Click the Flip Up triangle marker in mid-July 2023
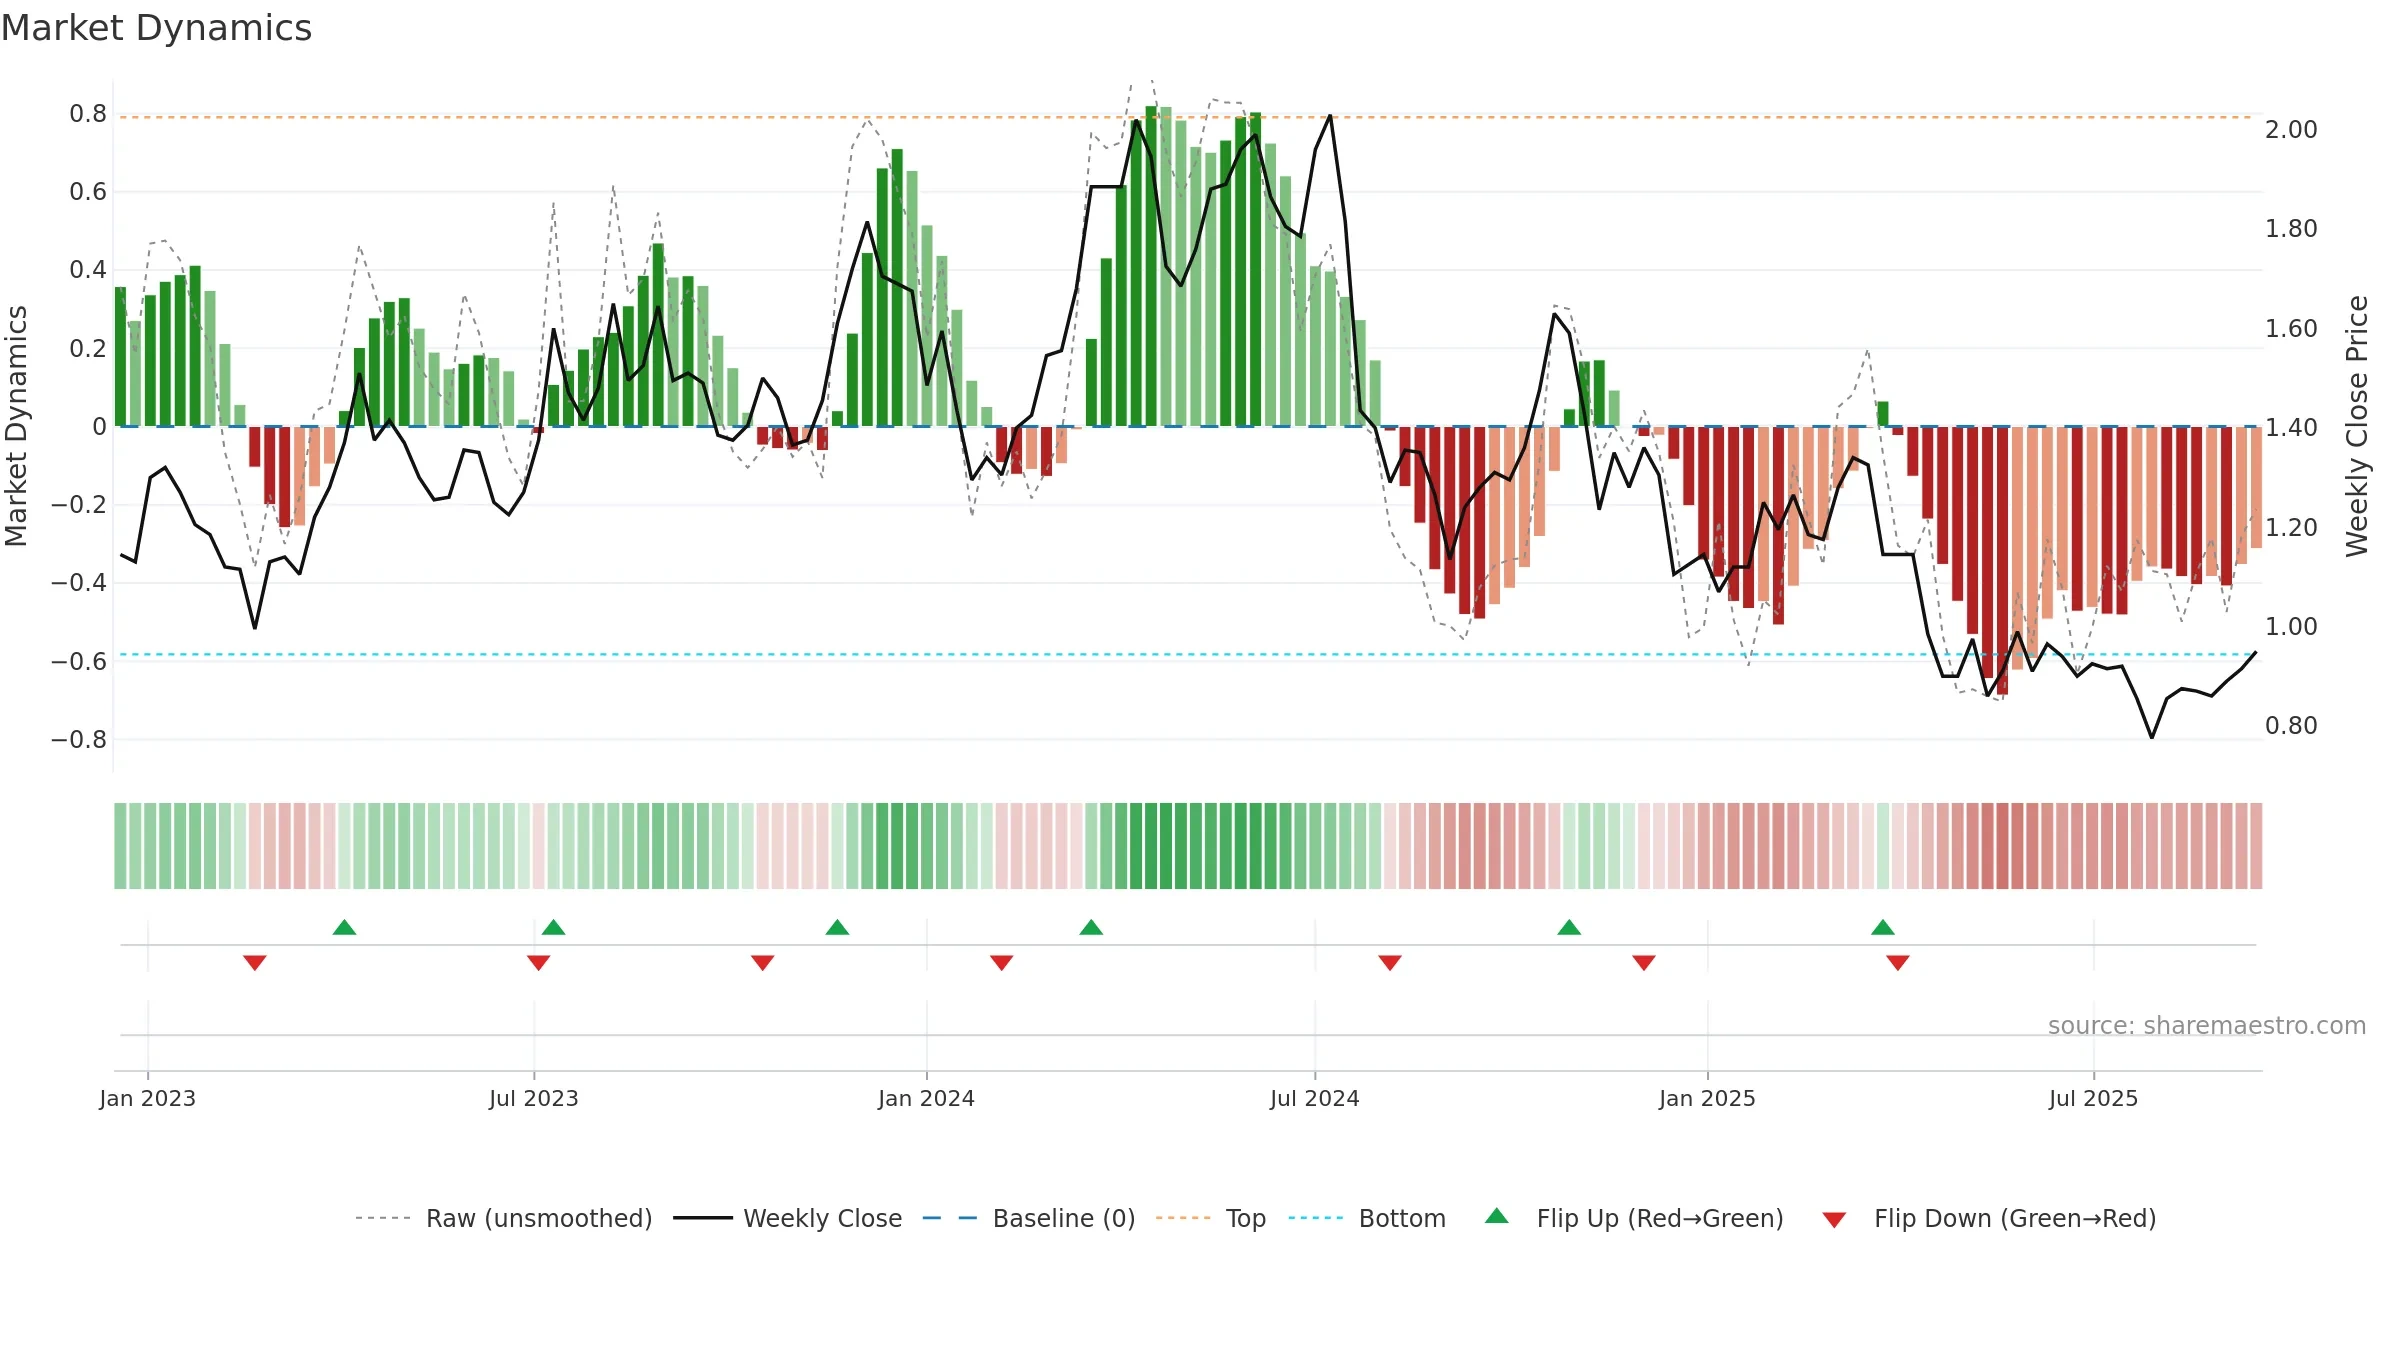Image resolution: width=2400 pixels, height=1350 pixels. click(553, 927)
